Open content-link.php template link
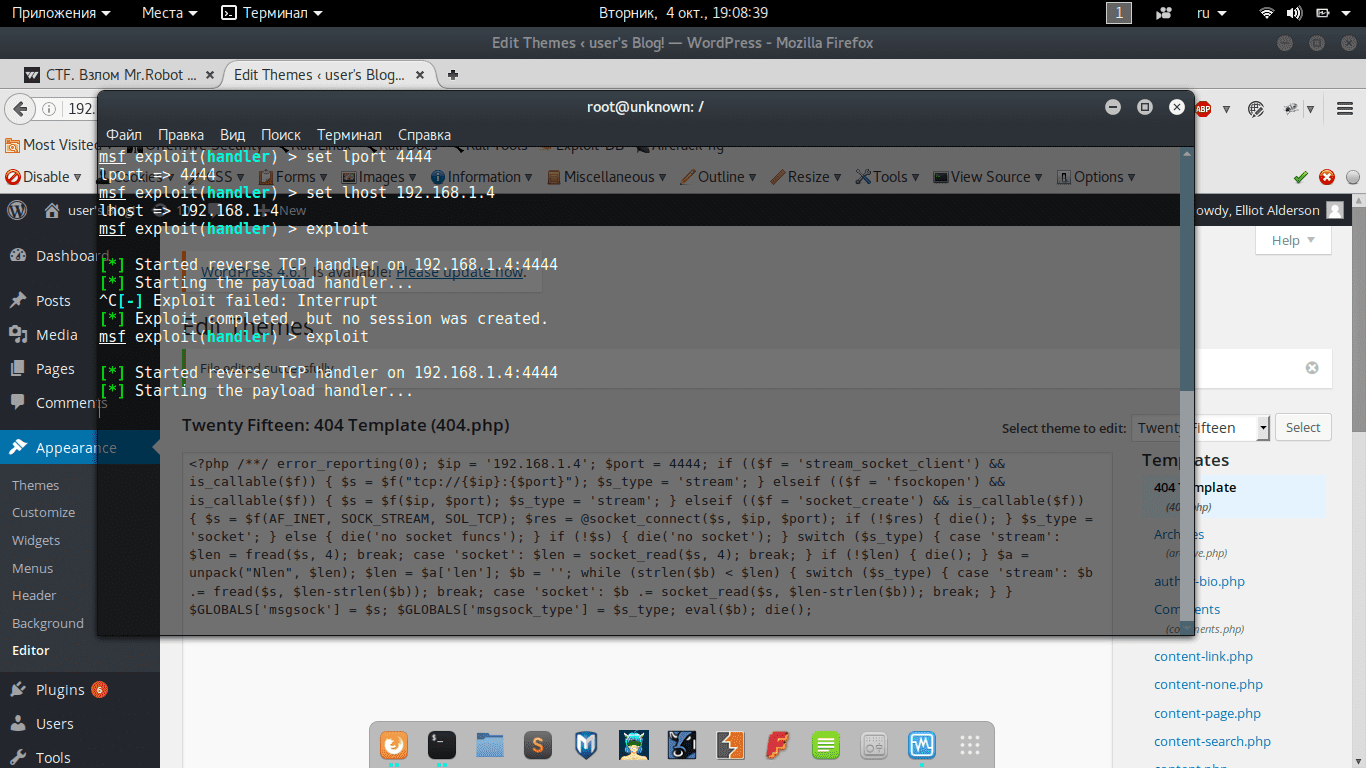This screenshot has height=768, width=1366. tap(1203, 656)
